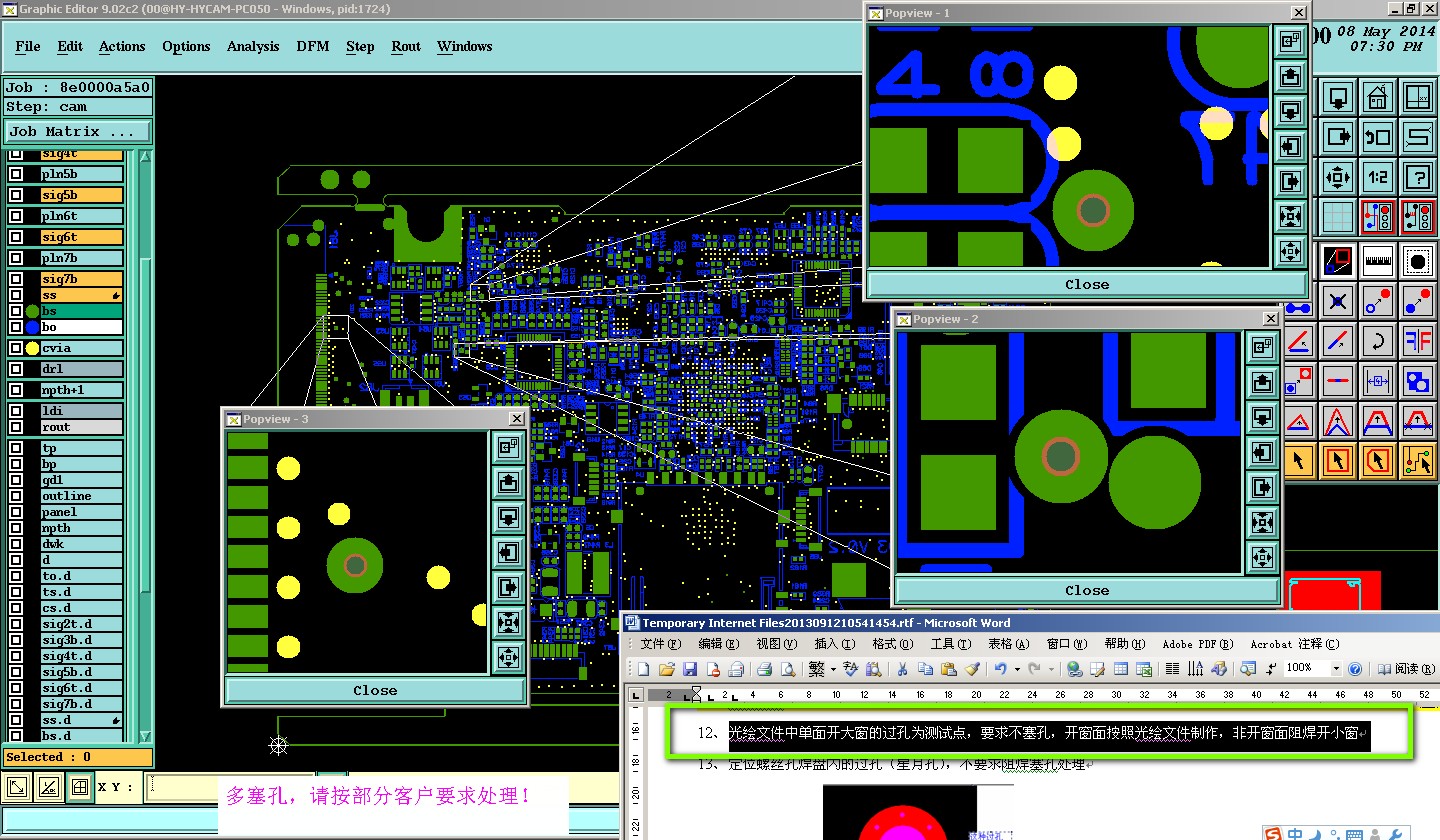The width and height of the screenshot is (1440, 840).
Task: Click the delete feature X icon
Action: tap(1338, 300)
